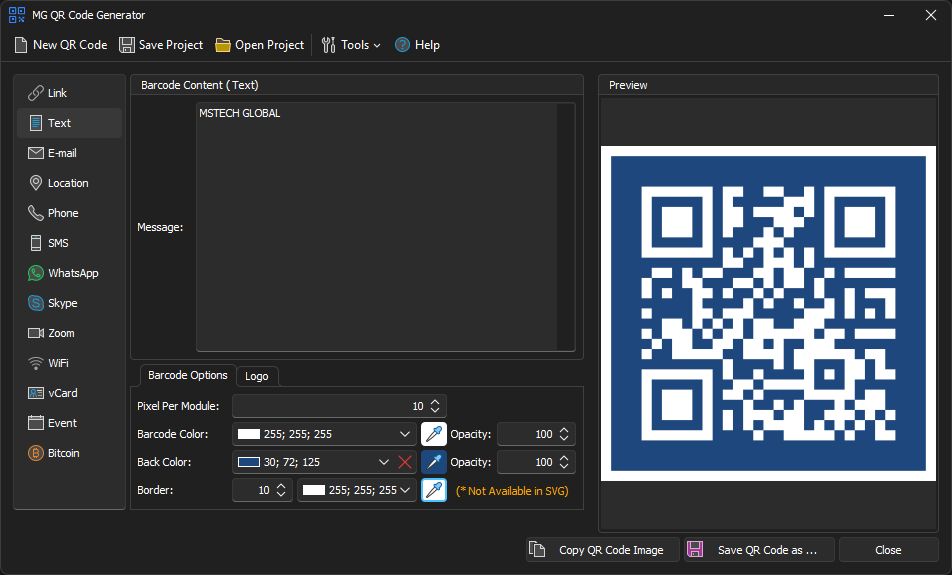This screenshot has height=575, width=952.
Task: Click the white Border color swatch
Action: click(313, 490)
